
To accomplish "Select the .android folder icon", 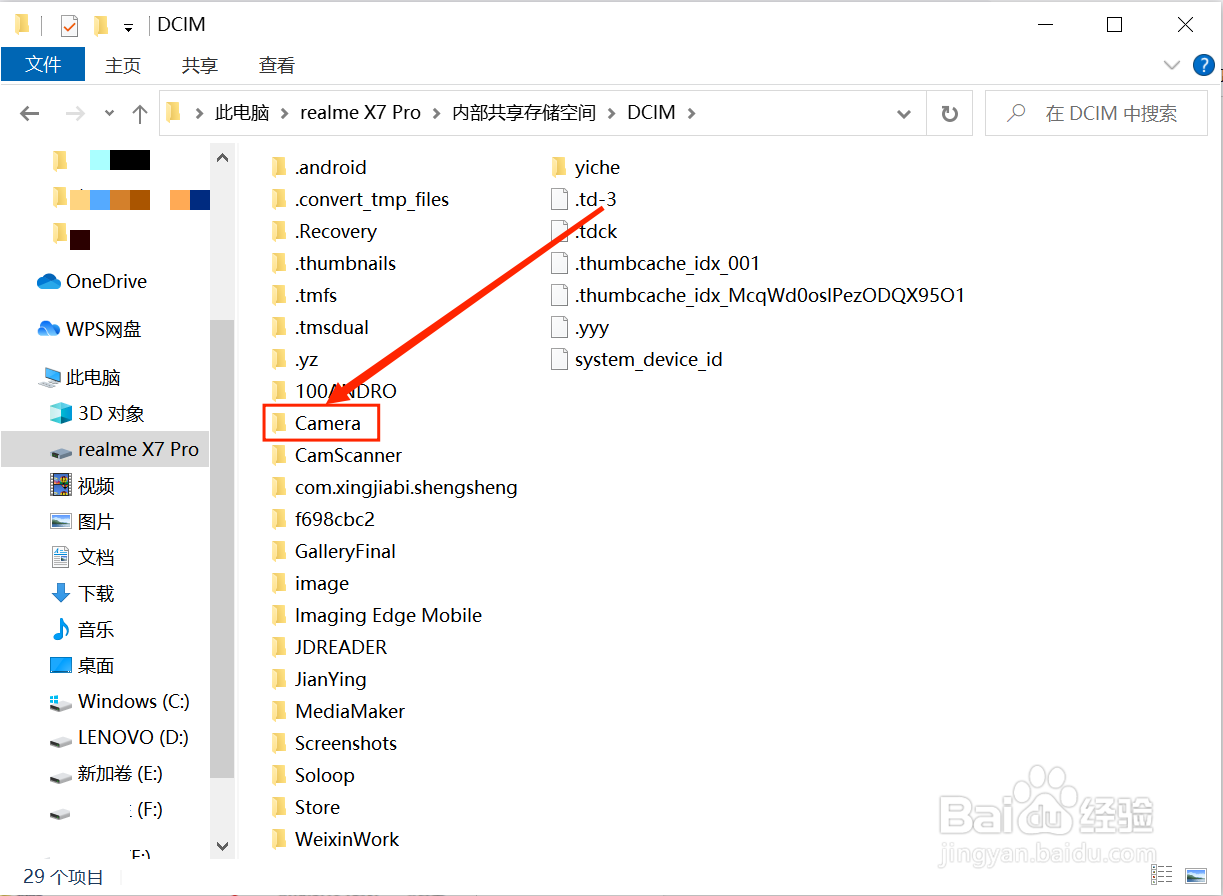I will click(279, 167).
